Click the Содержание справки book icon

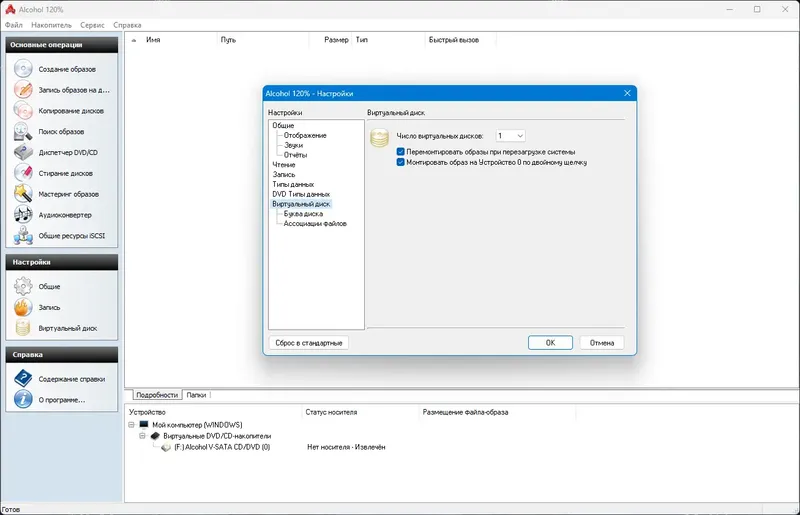(23, 379)
